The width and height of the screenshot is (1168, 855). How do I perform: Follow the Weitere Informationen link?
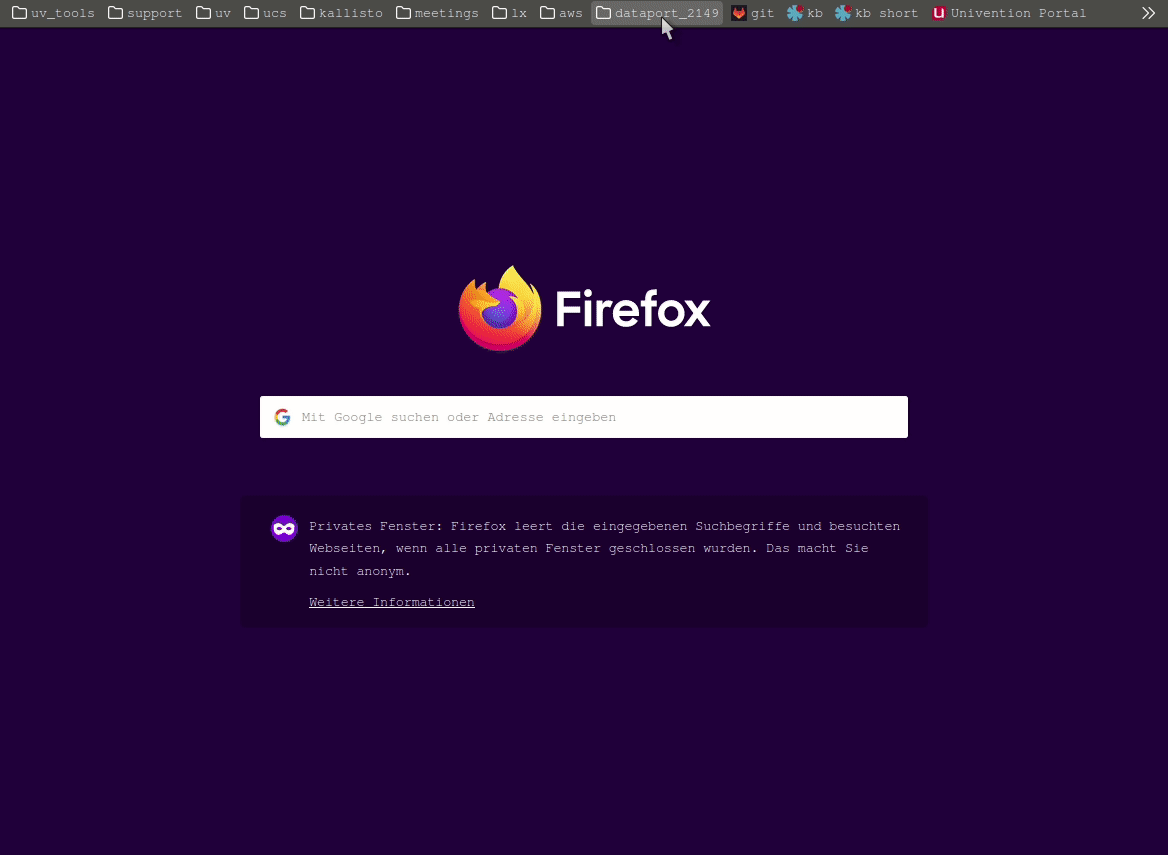tap(391, 602)
